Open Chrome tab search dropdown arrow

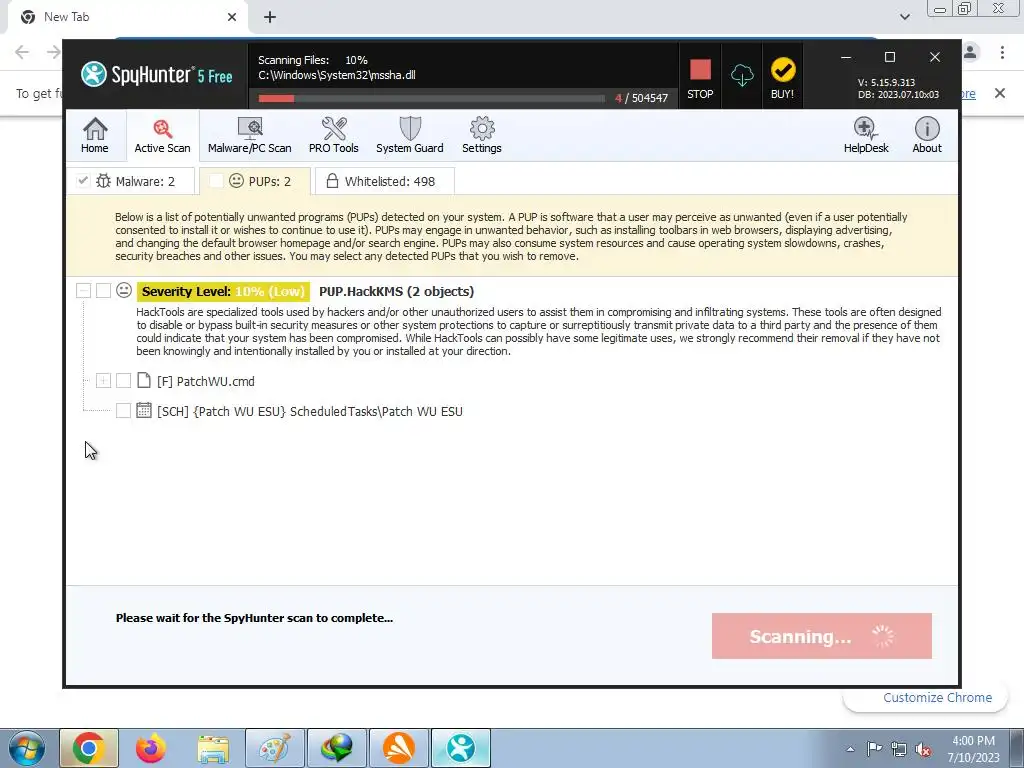[904, 17]
